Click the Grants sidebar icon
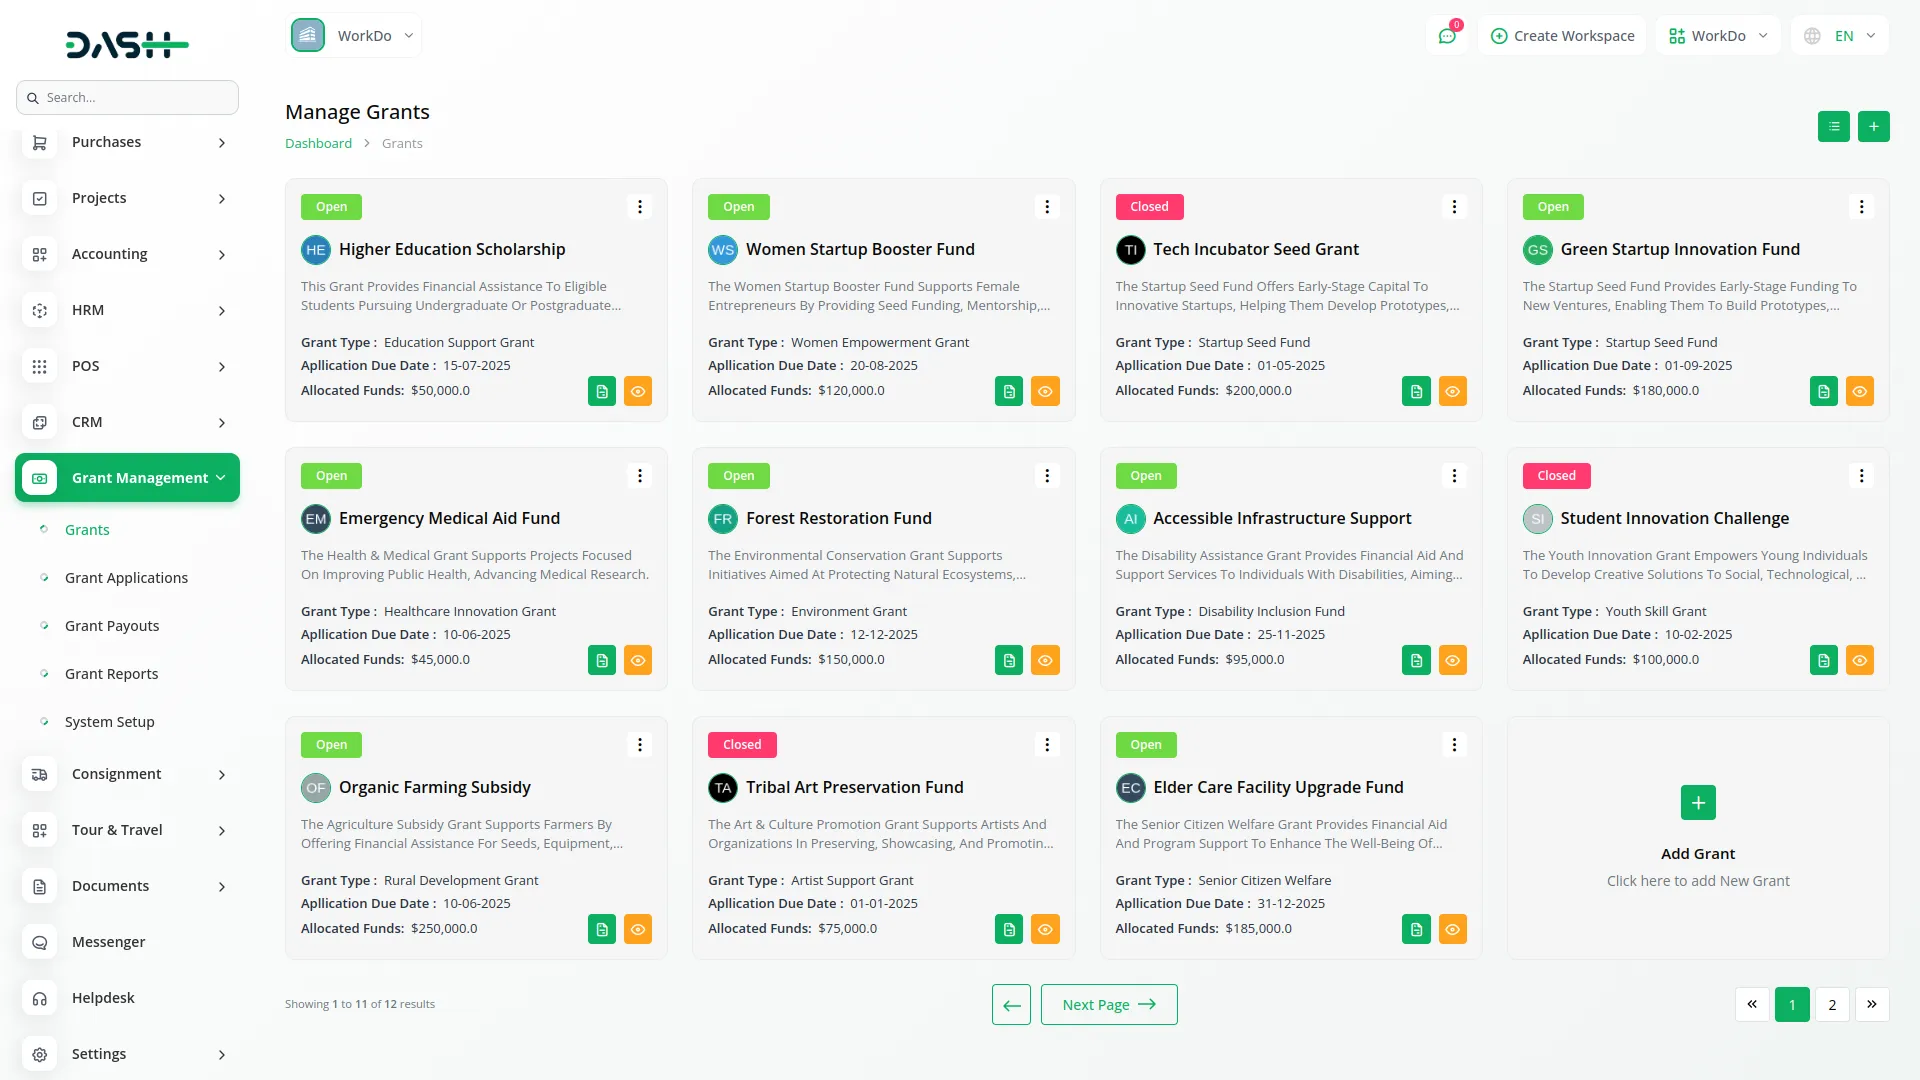Viewport: 1920px width, 1080px height. (x=44, y=529)
